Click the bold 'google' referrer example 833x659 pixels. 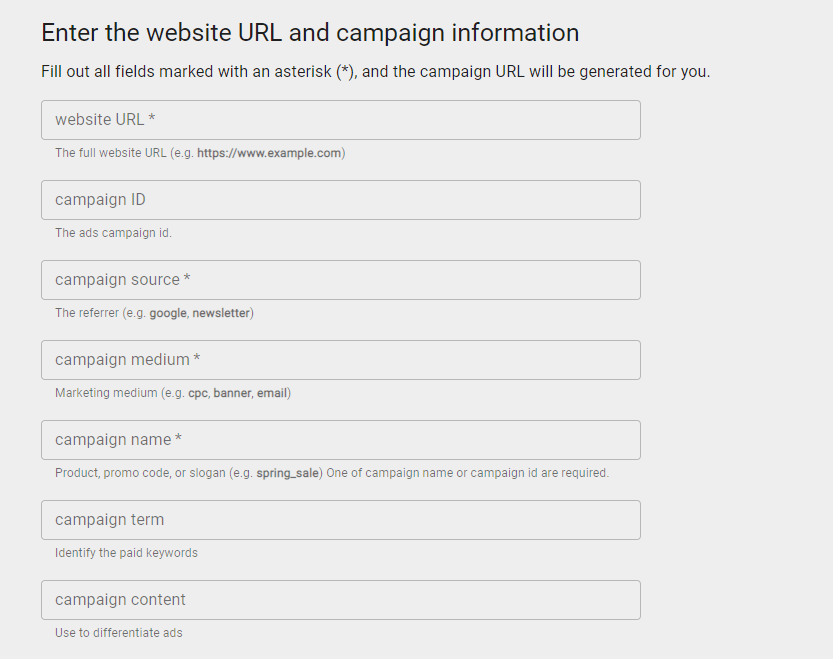click(168, 313)
